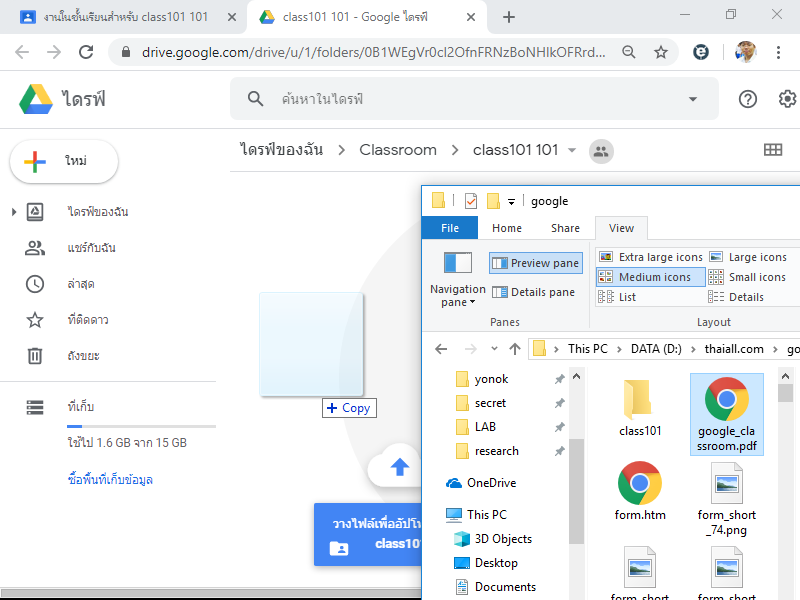Expand thaiall.com path chevron
This screenshot has height=600, width=800.
(775, 349)
